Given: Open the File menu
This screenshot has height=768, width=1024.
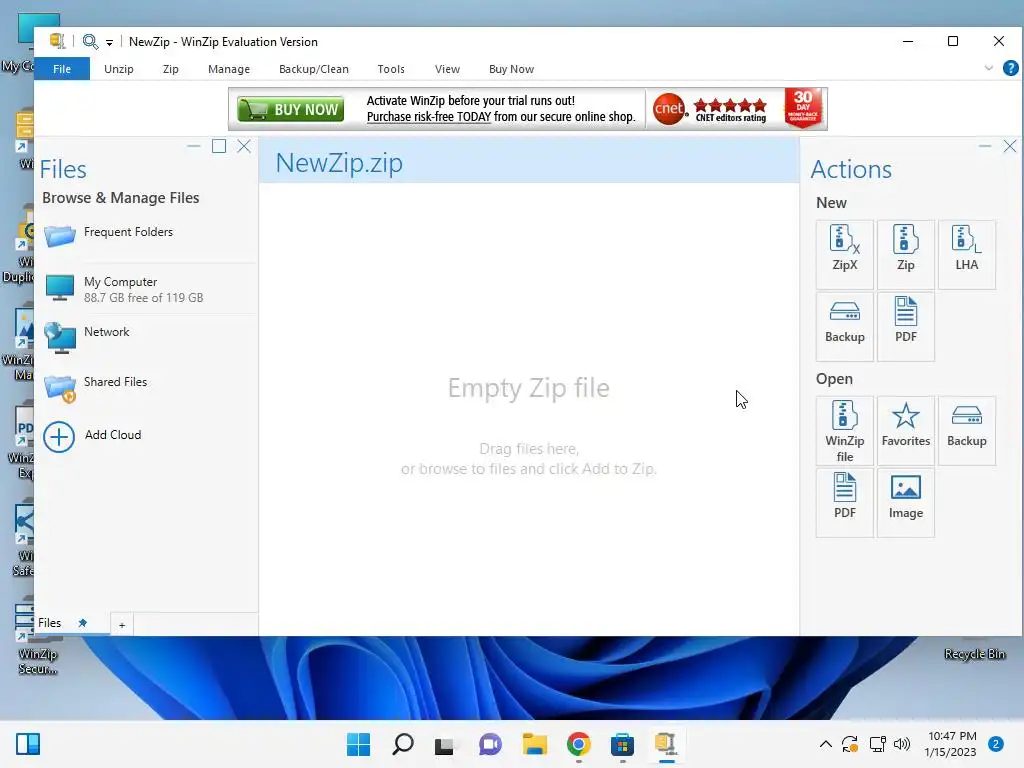Looking at the screenshot, I should [62, 69].
